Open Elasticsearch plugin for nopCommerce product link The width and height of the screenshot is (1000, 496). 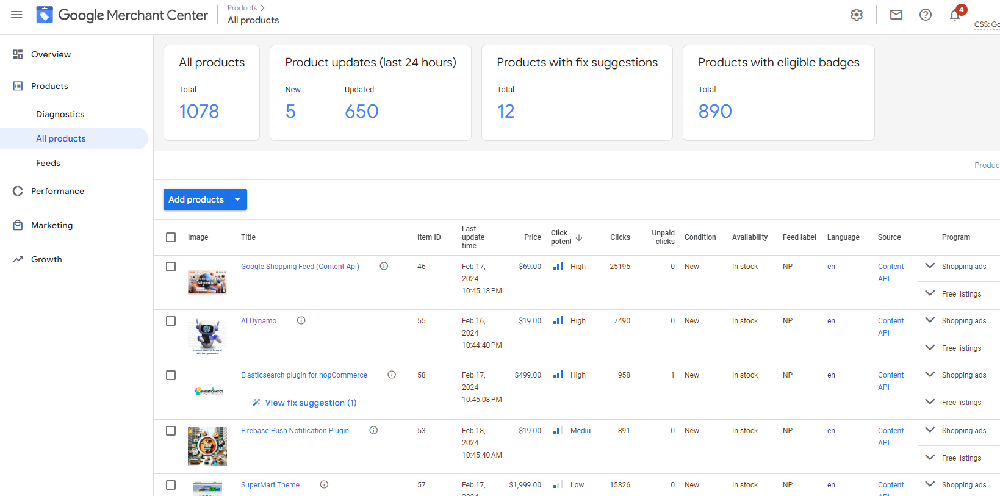(x=304, y=375)
